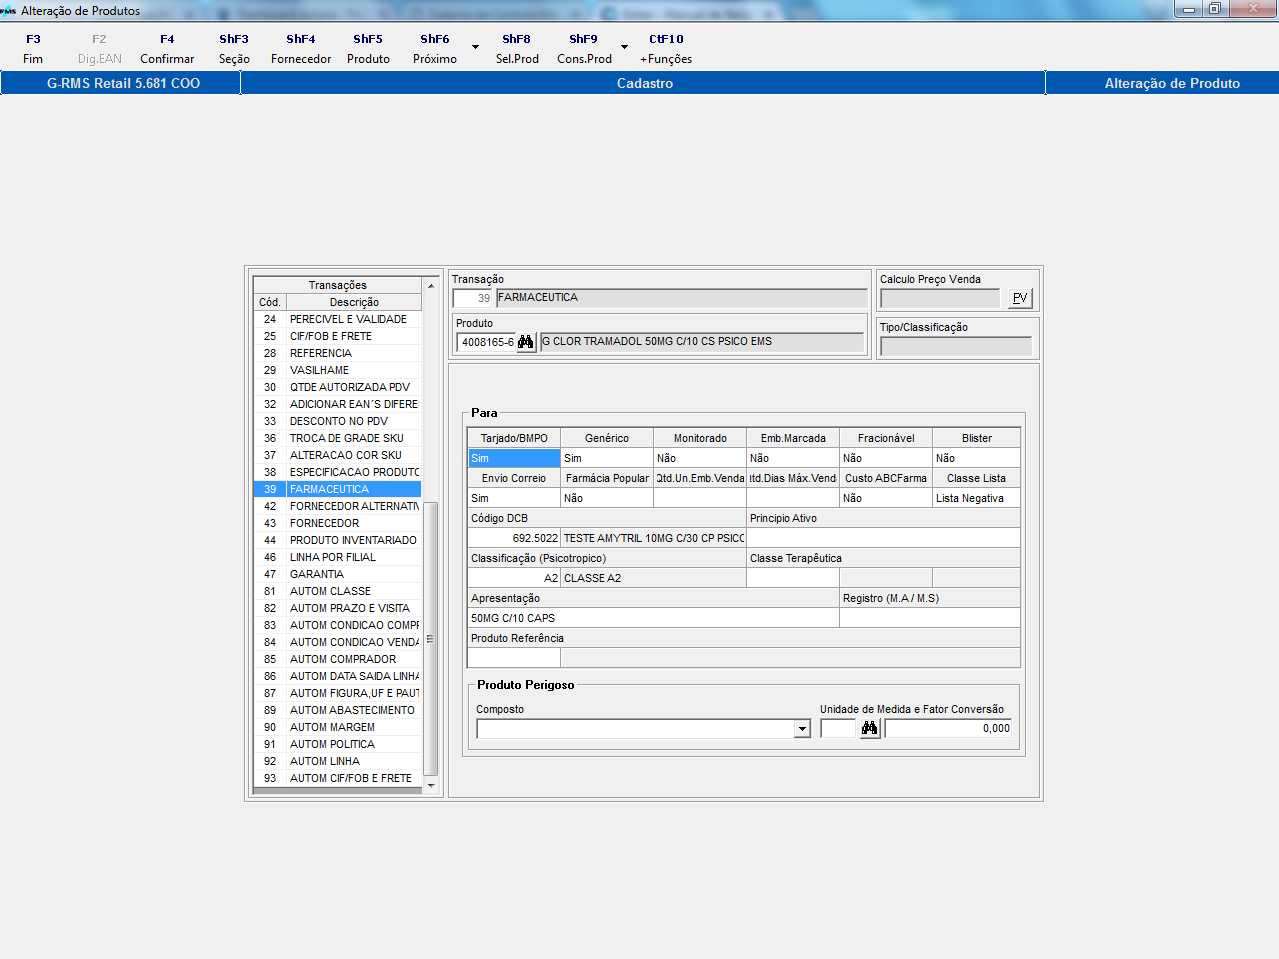The width and height of the screenshot is (1279, 959).
Task: Select transaction 37 ALTERACAO COR SKU
Action: [x=337, y=455]
